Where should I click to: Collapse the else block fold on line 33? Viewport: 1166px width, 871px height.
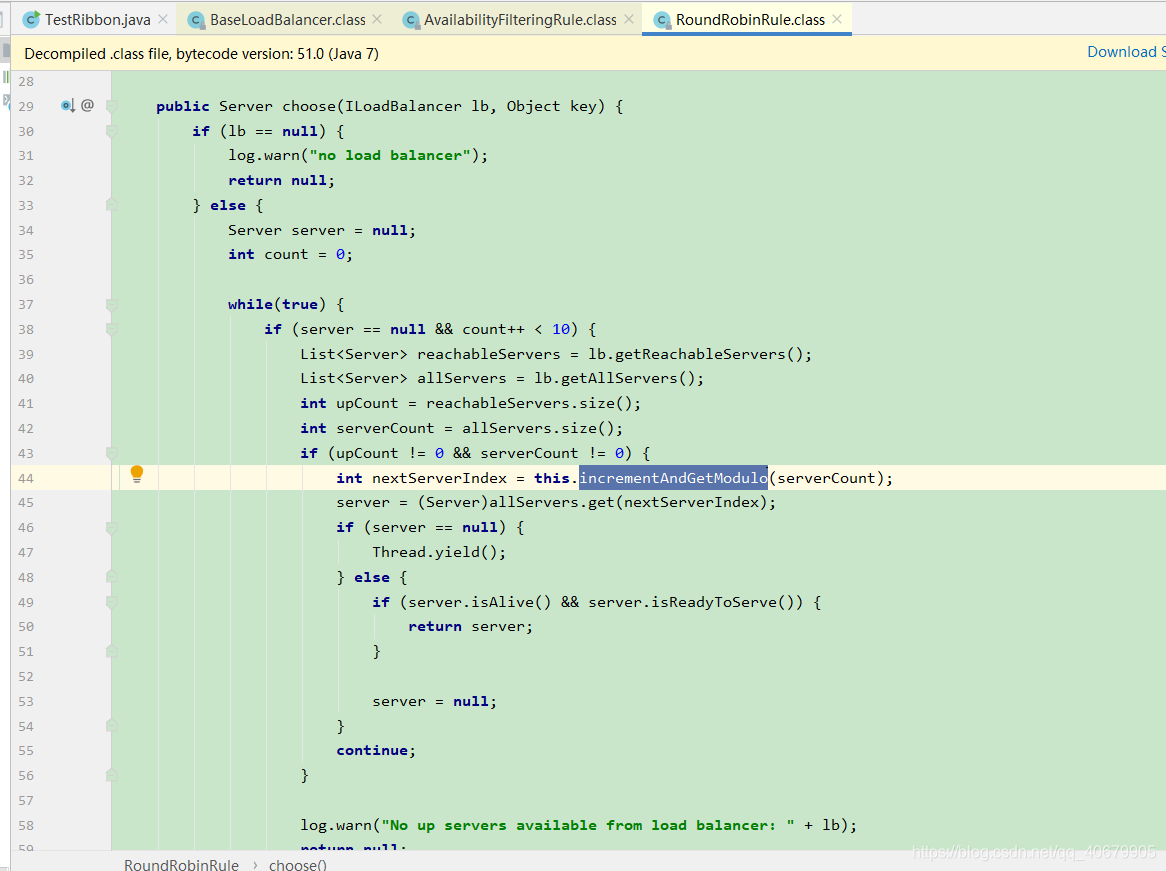pyautogui.click(x=112, y=205)
